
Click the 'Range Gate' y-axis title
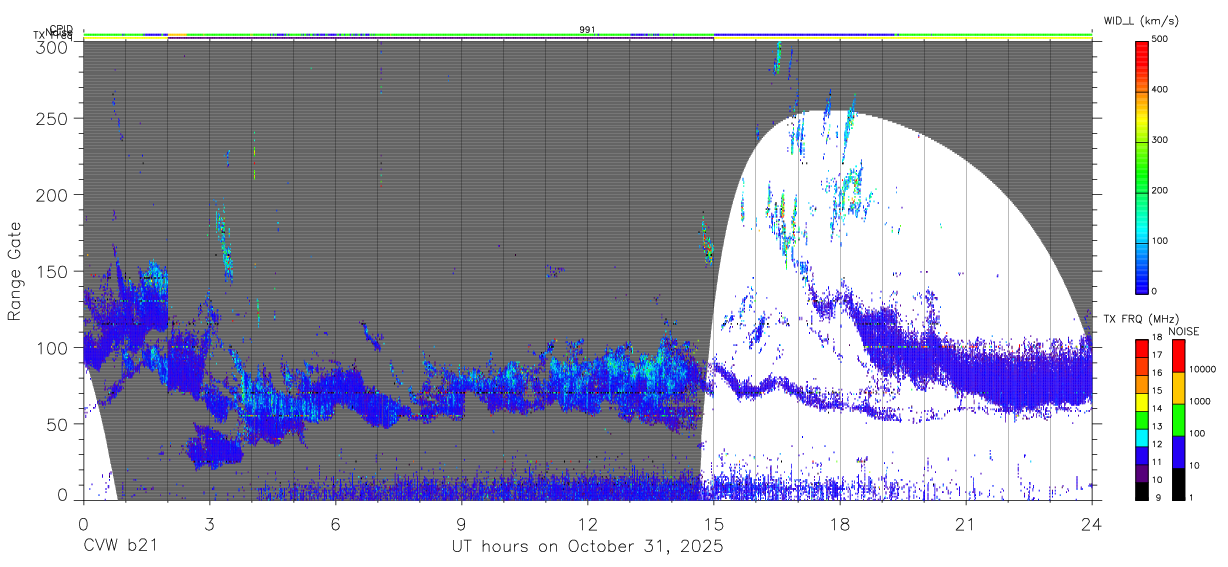point(15,271)
